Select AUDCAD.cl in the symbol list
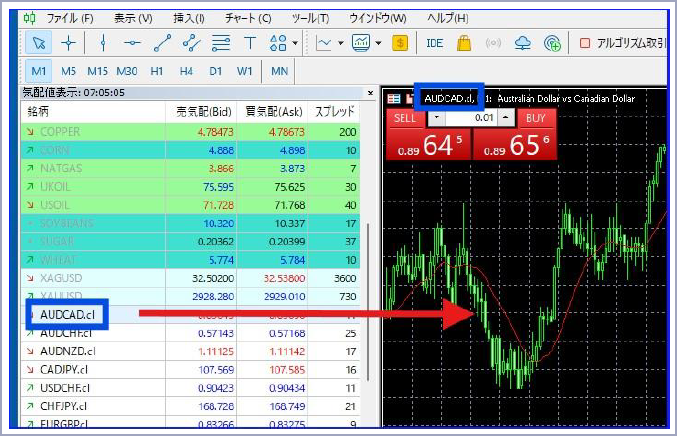The width and height of the screenshot is (677, 436). pos(67,313)
